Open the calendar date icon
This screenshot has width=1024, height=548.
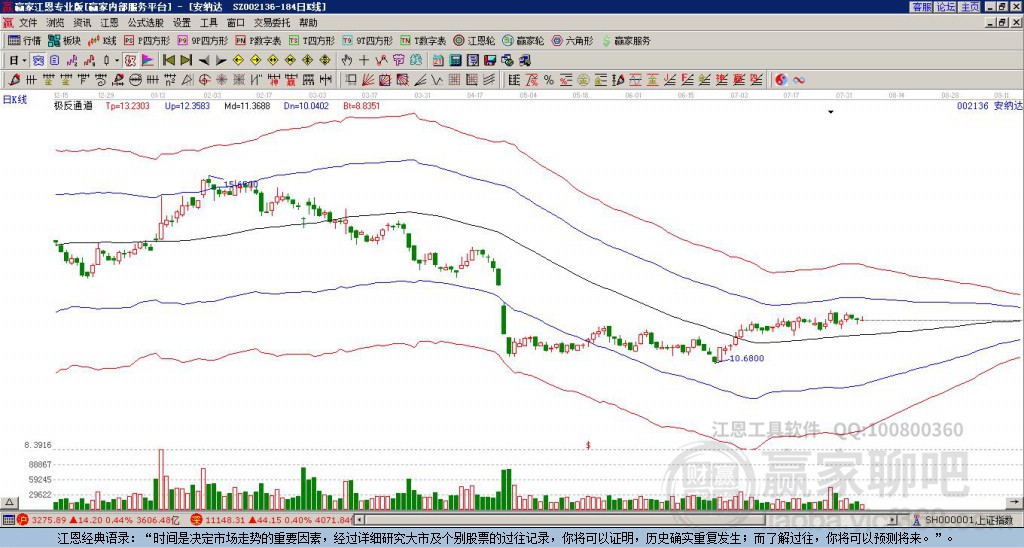click(x=438, y=60)
